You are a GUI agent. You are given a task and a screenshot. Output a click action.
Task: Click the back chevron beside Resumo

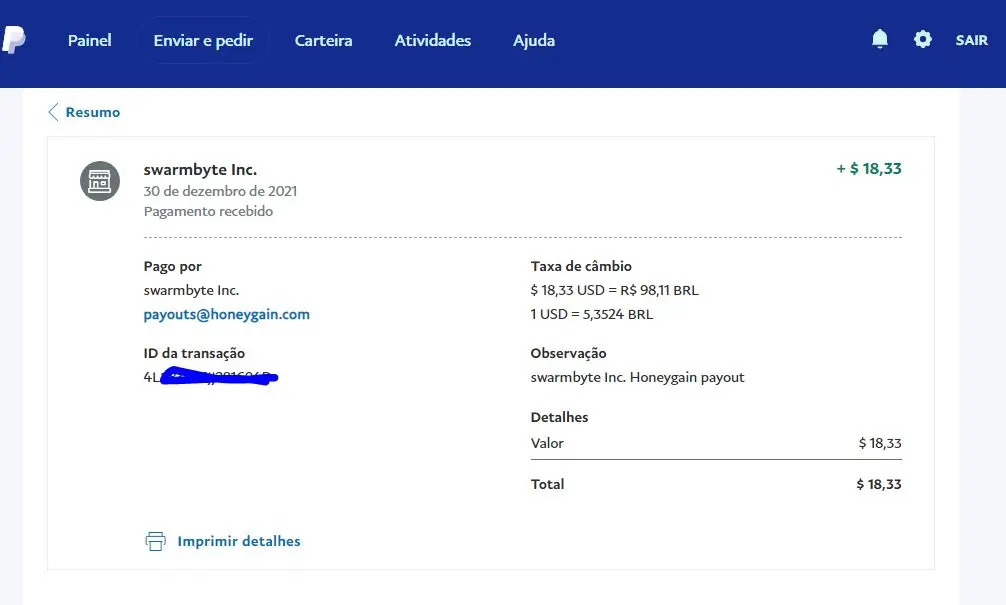[x=53, y=112]
